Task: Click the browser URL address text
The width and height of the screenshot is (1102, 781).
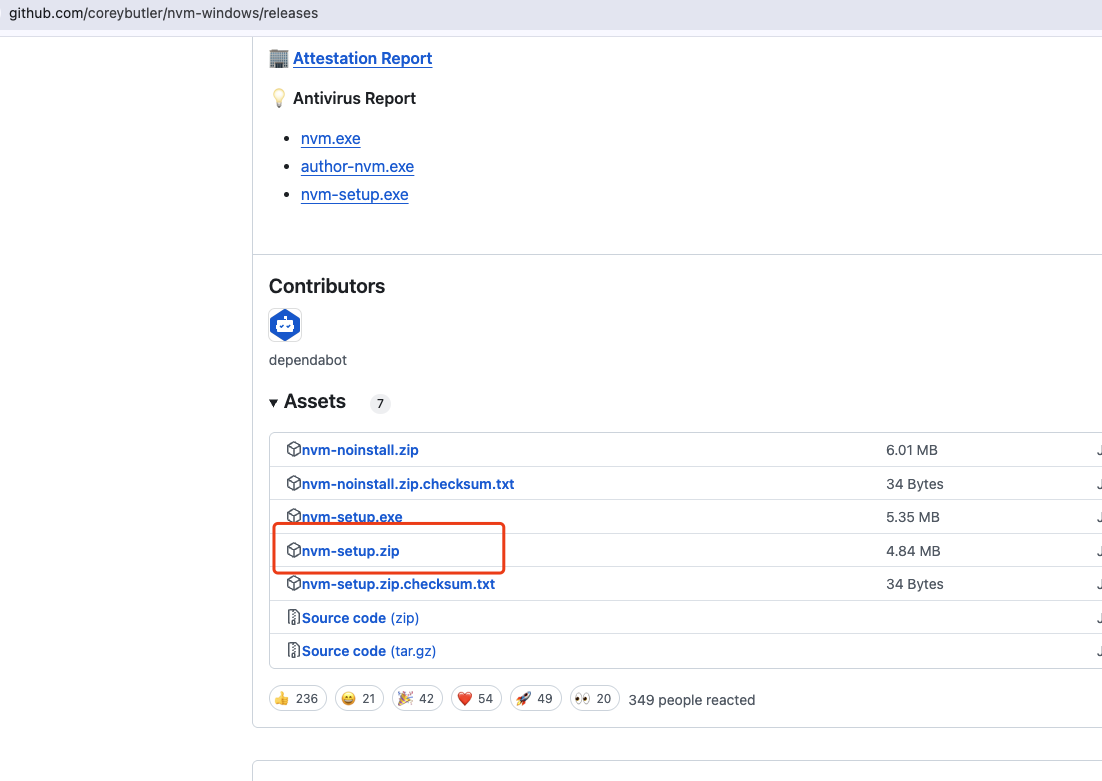Action: pos(163,13)
